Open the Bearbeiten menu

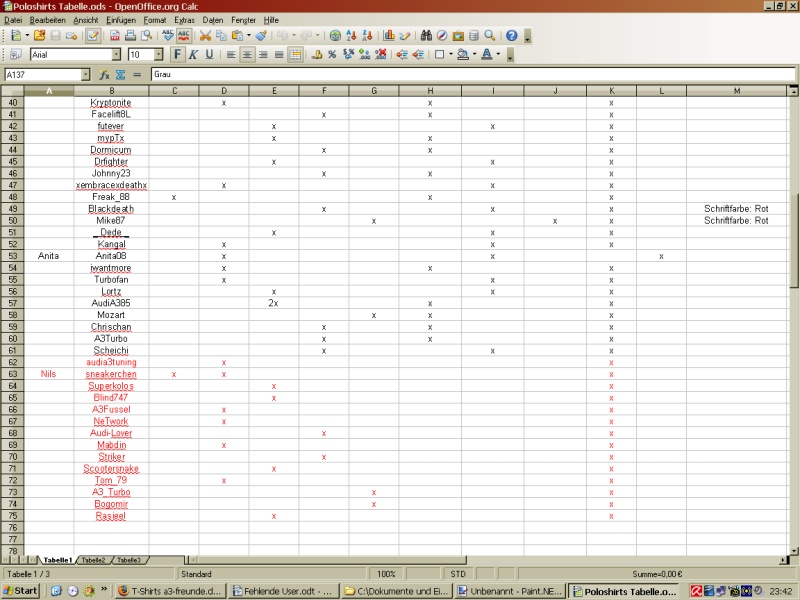pyautogui.click(x=47, y=20)
